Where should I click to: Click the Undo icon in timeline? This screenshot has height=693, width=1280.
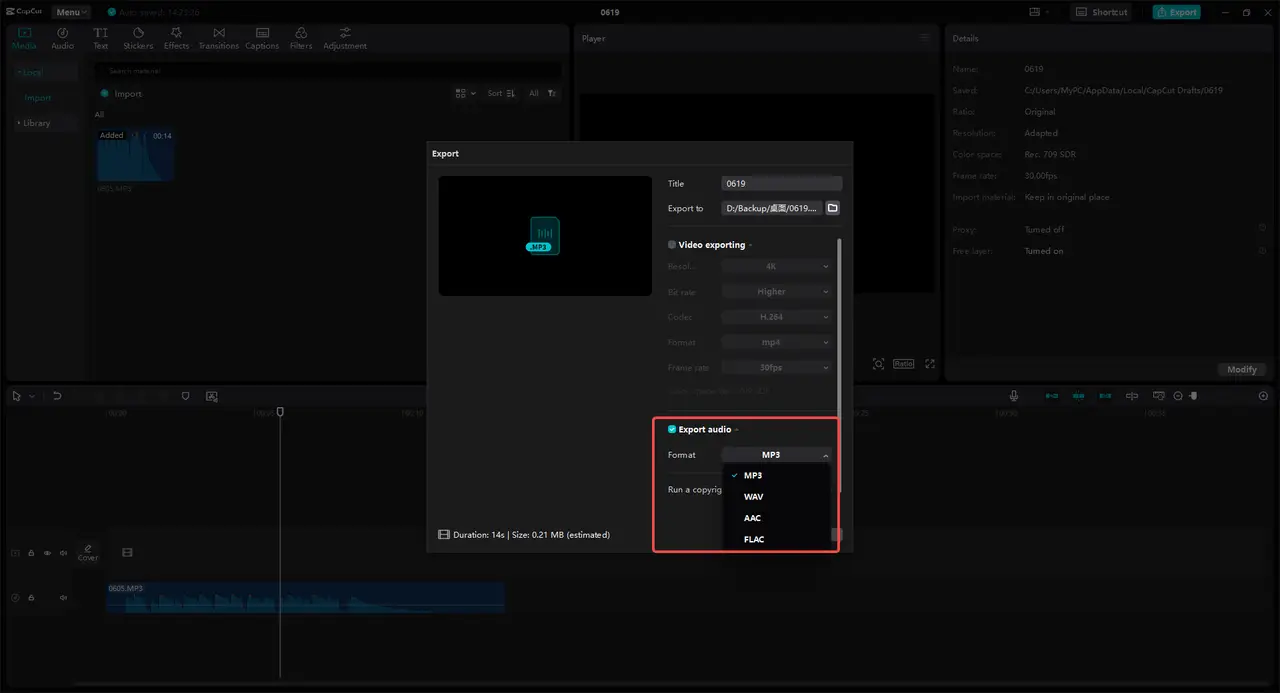coord(57,396)
